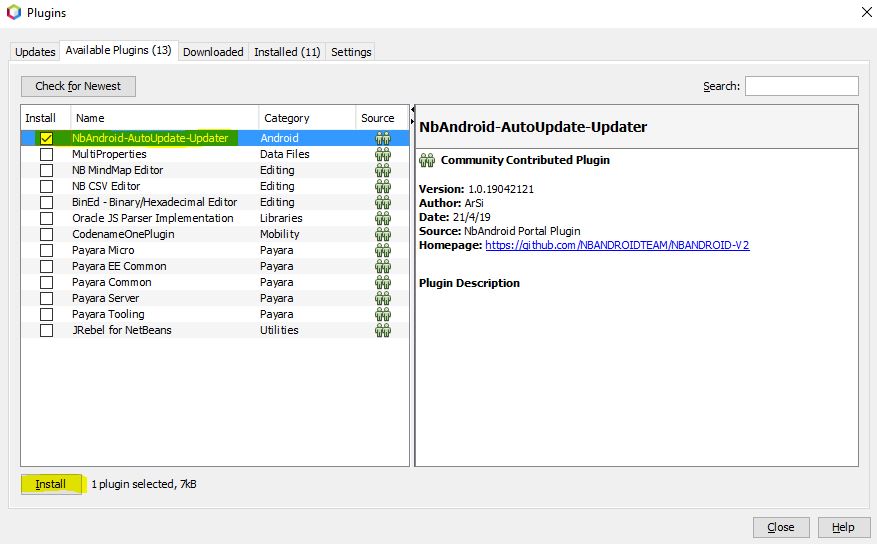Screen dimensions: 877x544
Task: Click the Install button
Action: coord(51,484)
